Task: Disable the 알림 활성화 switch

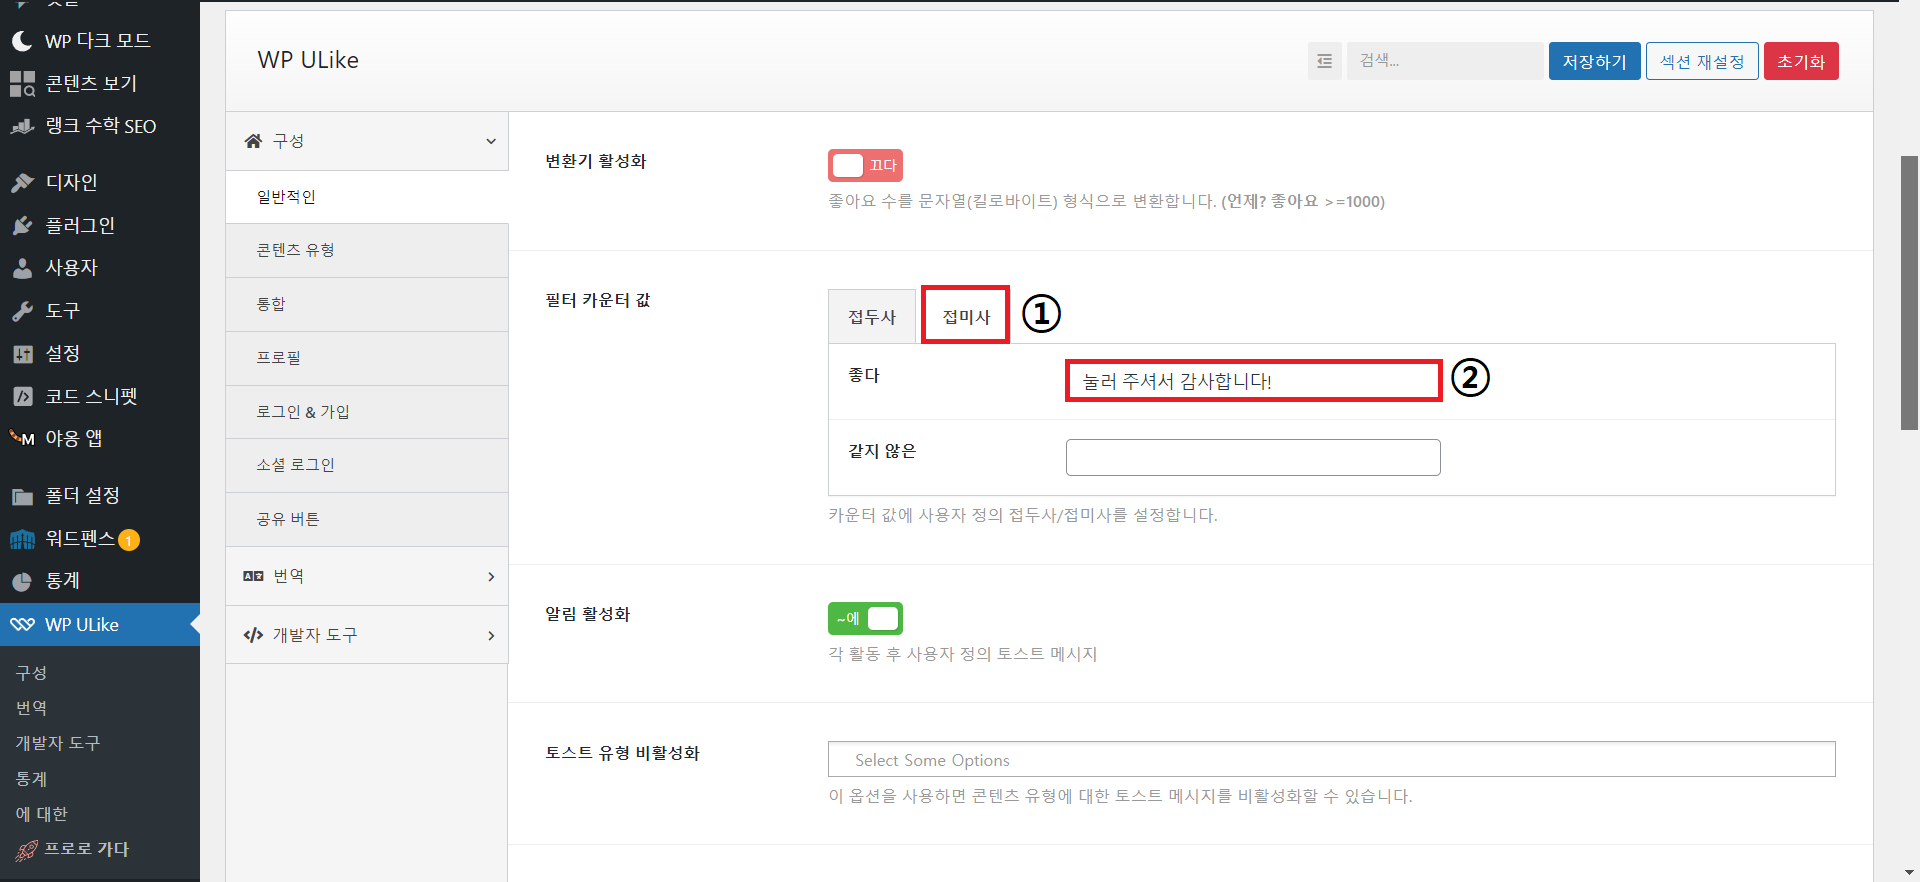Action: (x=865, y=619)
